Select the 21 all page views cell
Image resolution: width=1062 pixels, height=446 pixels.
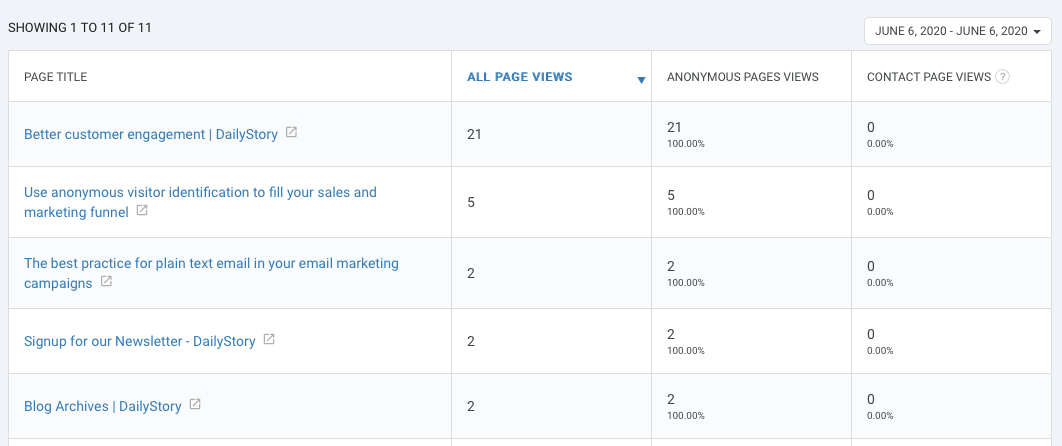[x=551, y=134]
